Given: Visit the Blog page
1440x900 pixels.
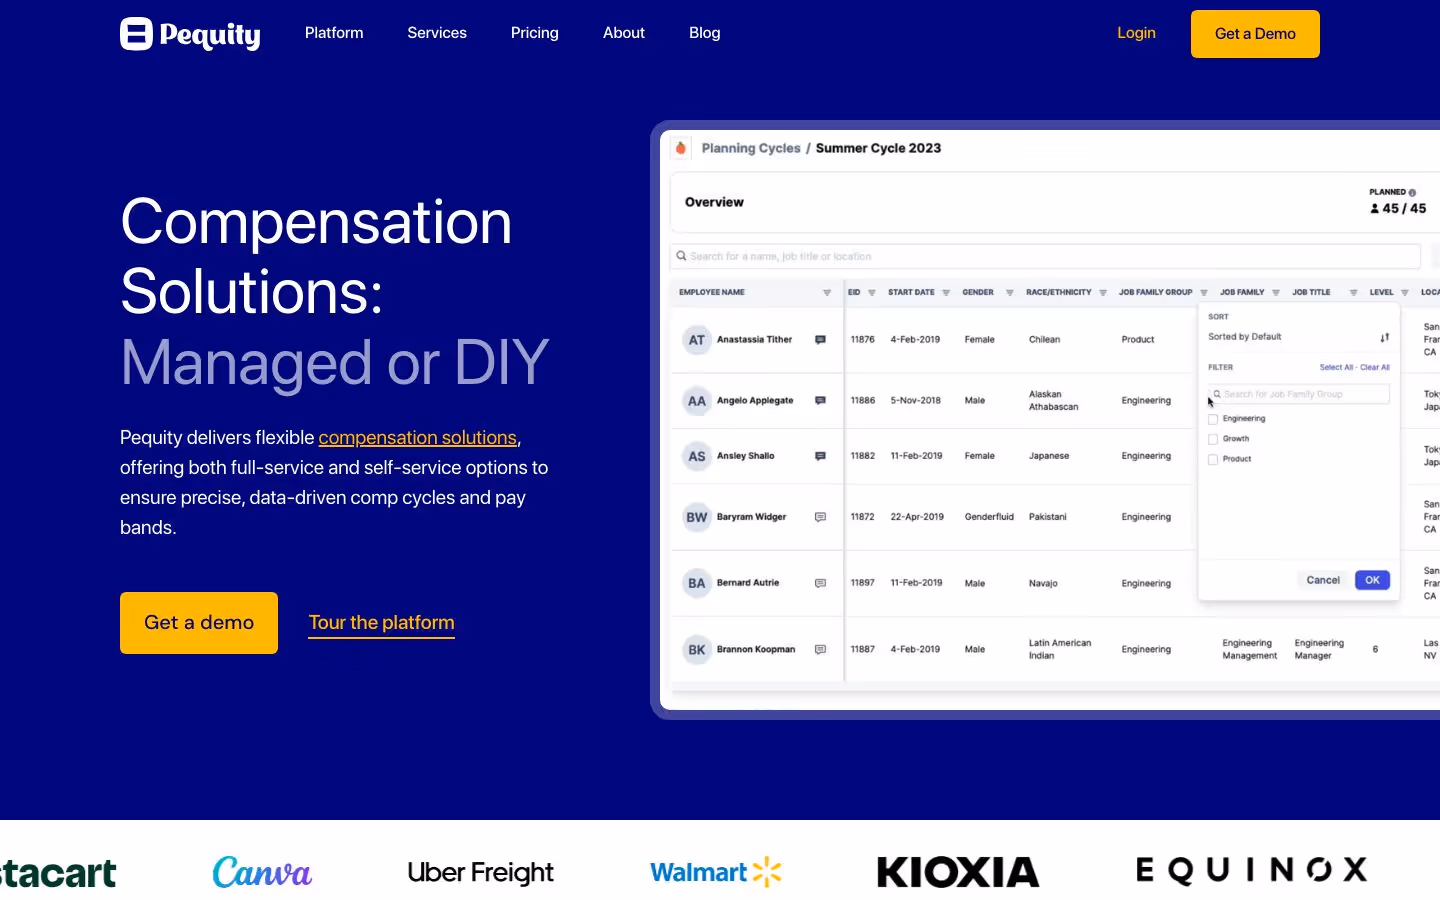Looking at the screenshot, I should click(705, 33).
